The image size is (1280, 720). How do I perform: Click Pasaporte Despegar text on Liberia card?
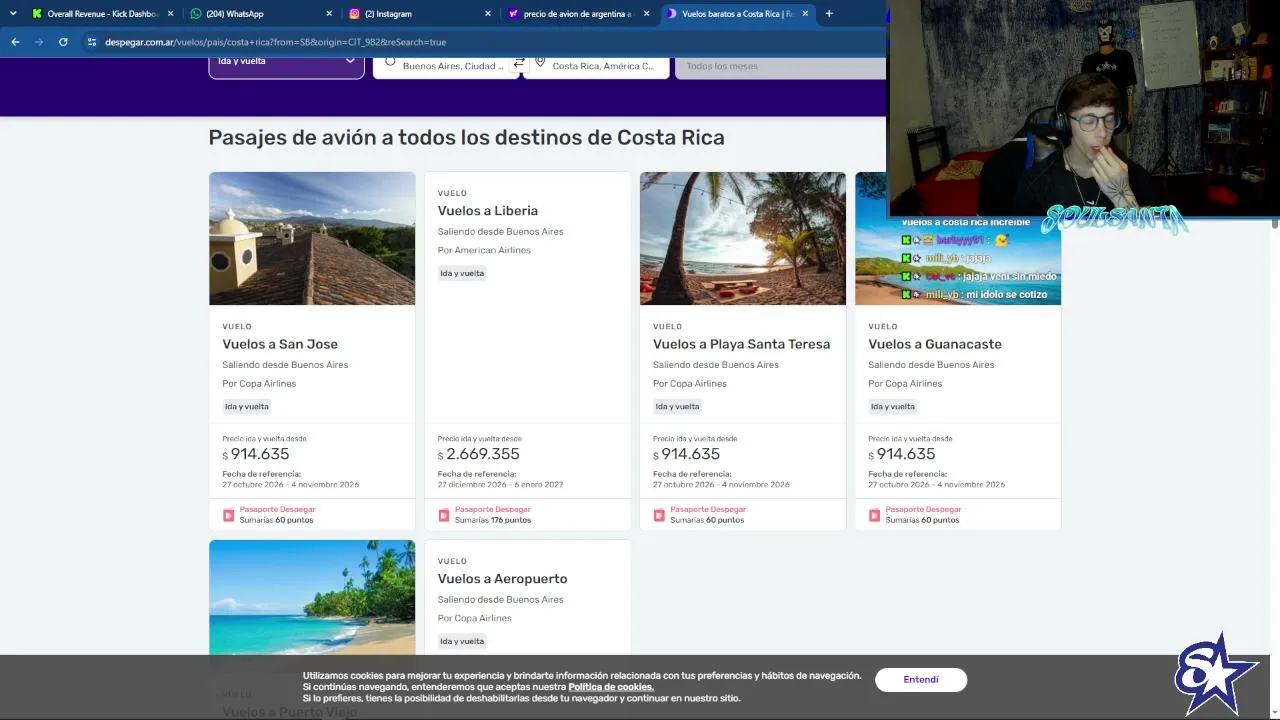pos(493,509)
